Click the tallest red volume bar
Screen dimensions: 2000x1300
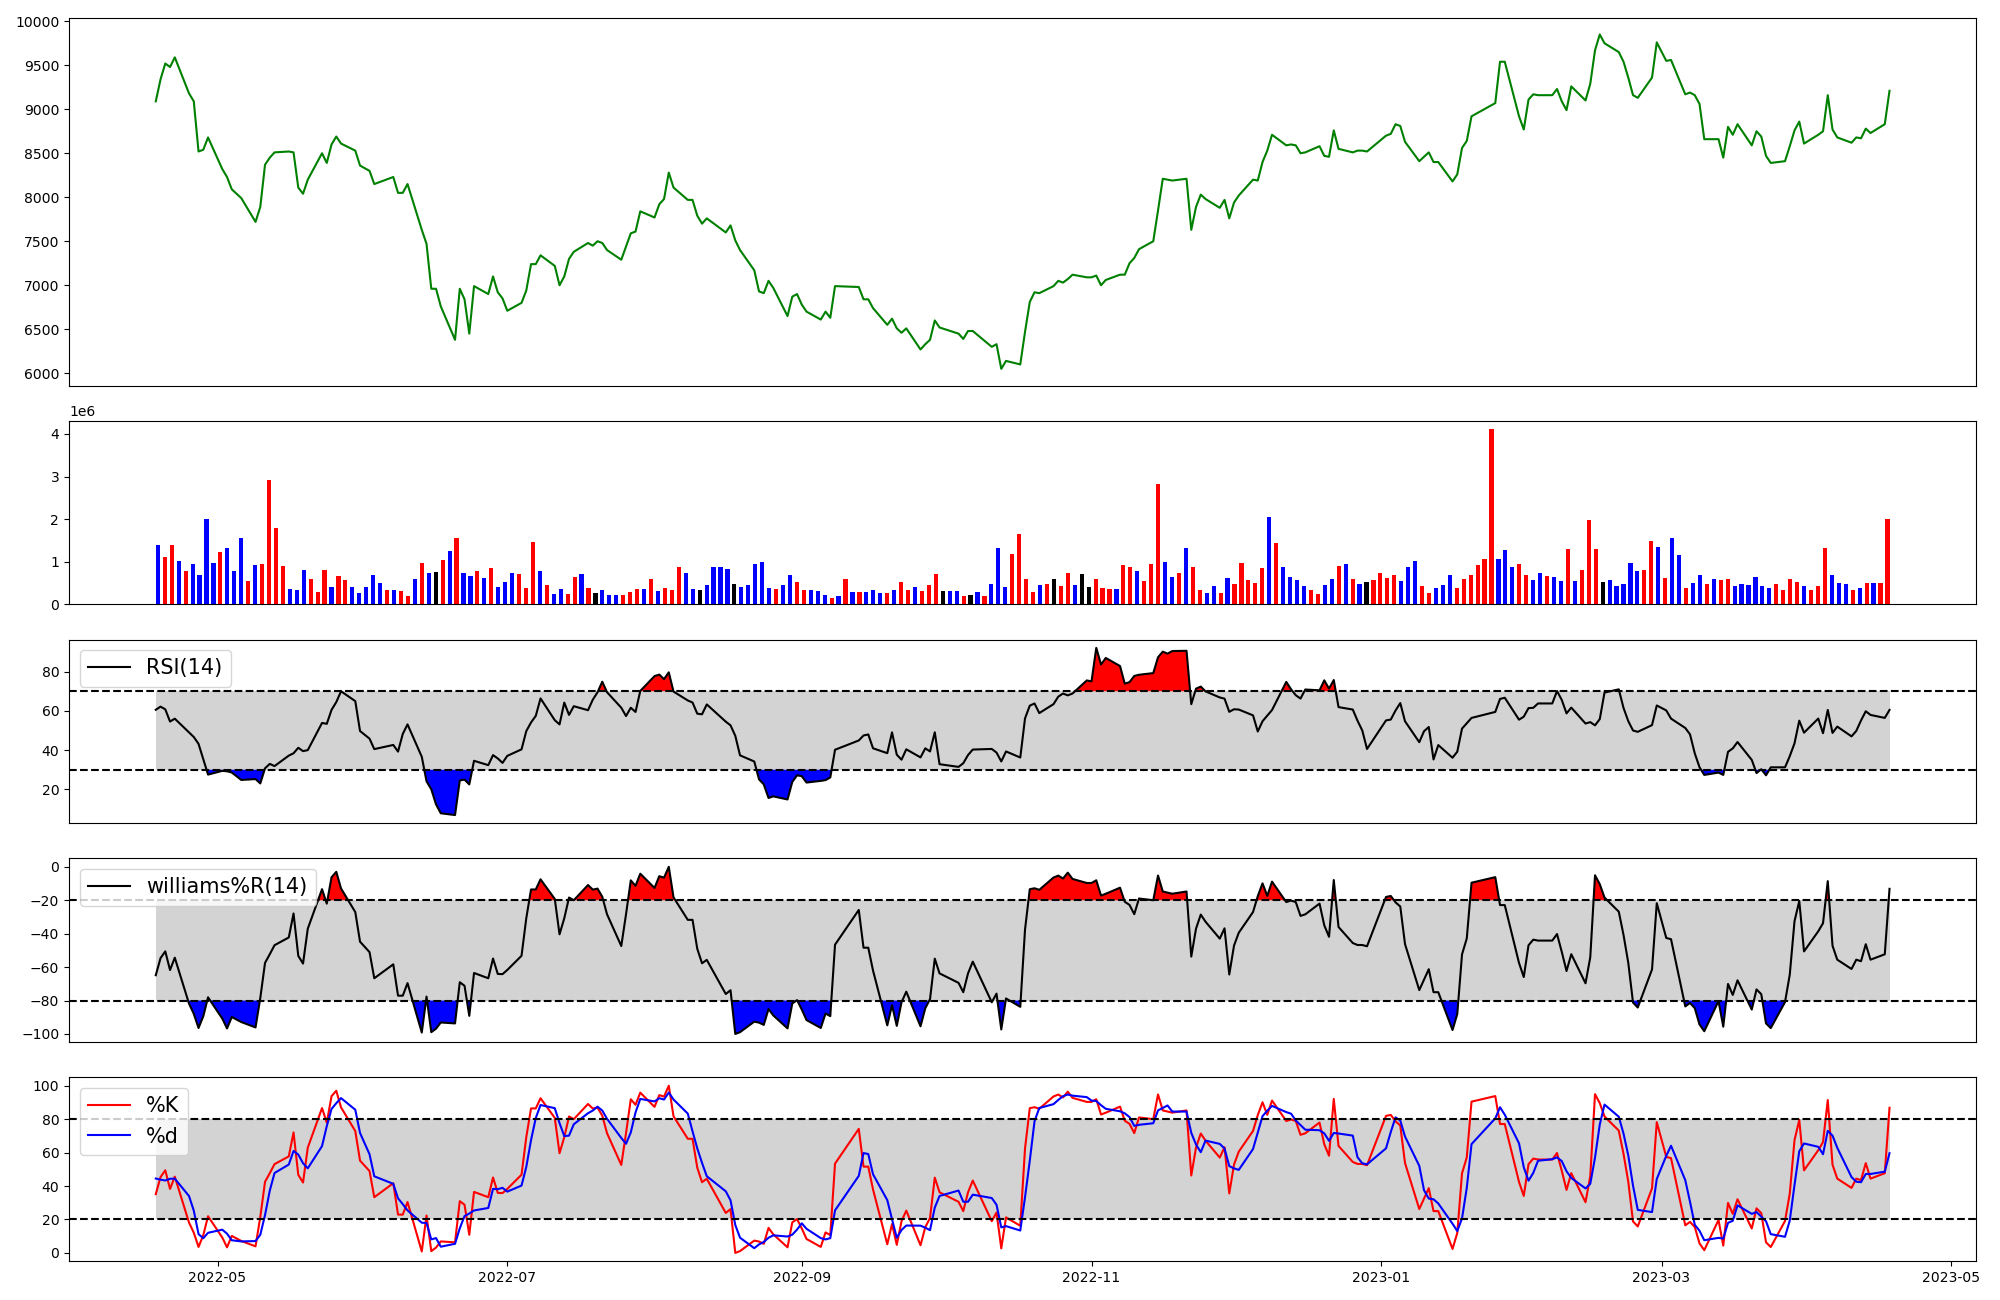point(1491,515)
